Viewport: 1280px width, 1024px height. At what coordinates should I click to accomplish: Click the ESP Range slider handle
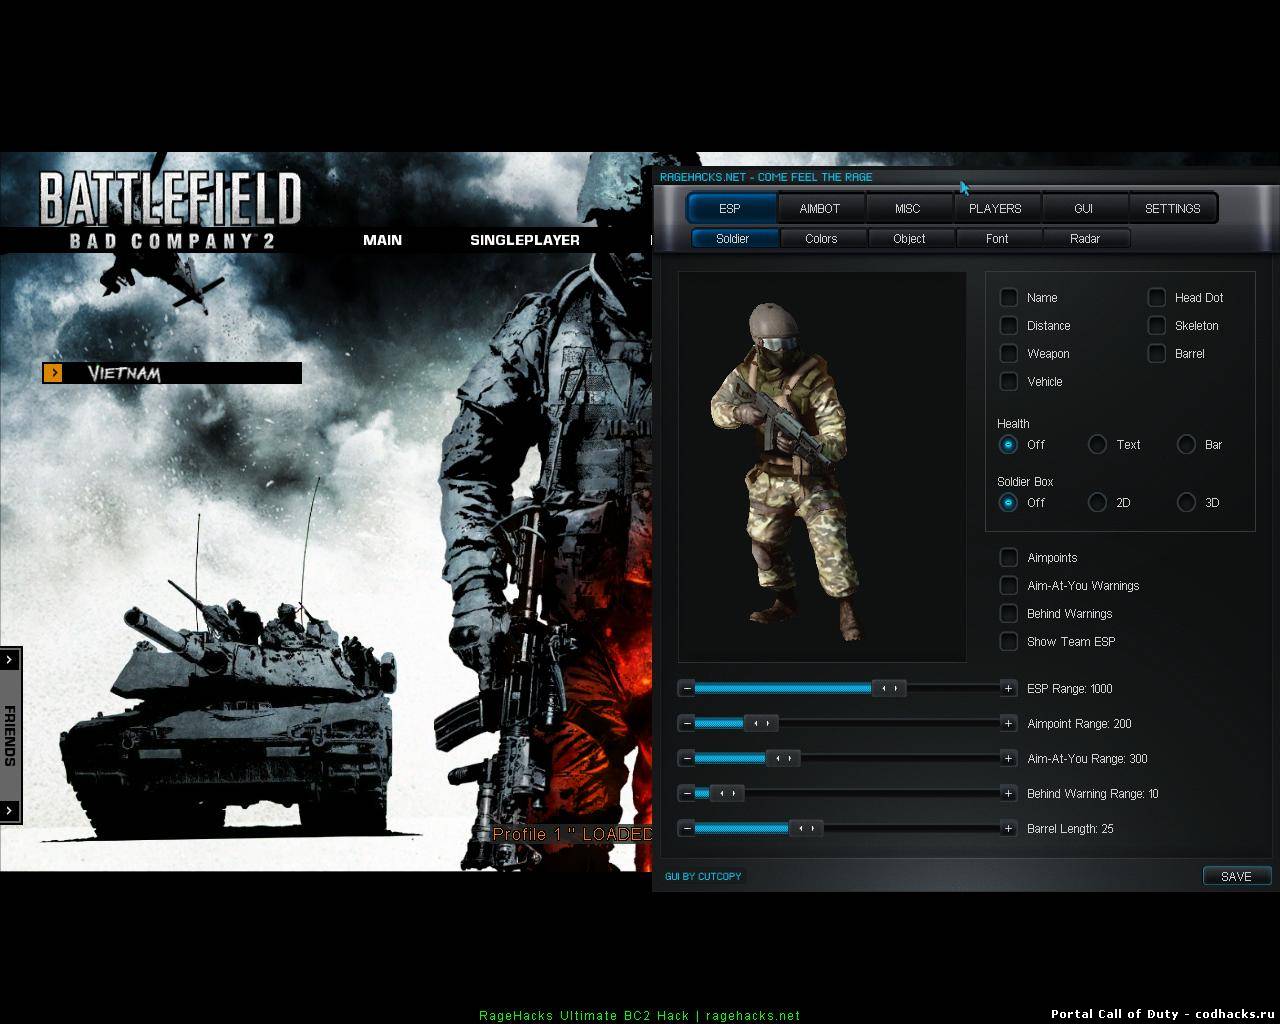[x=889, y=688]
